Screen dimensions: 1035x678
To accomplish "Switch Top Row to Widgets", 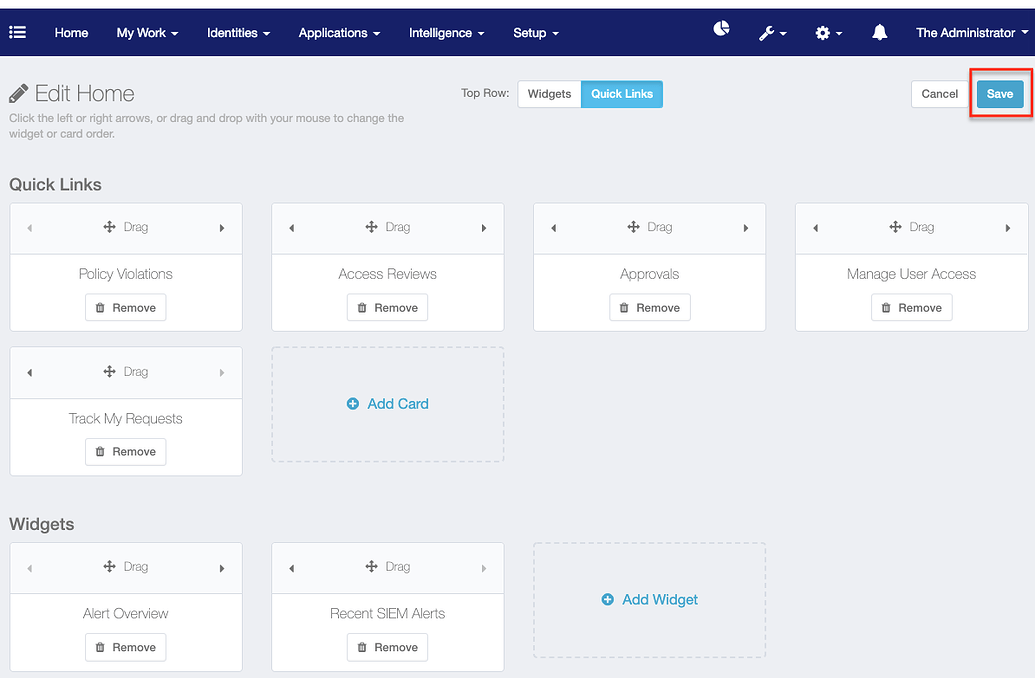I will coord(549,93).
